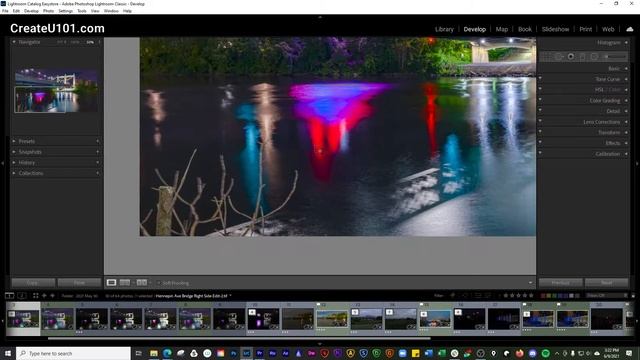Open Grid view from filmstrip bar
This screenshot has width=640, height=360.
point(36,296)
